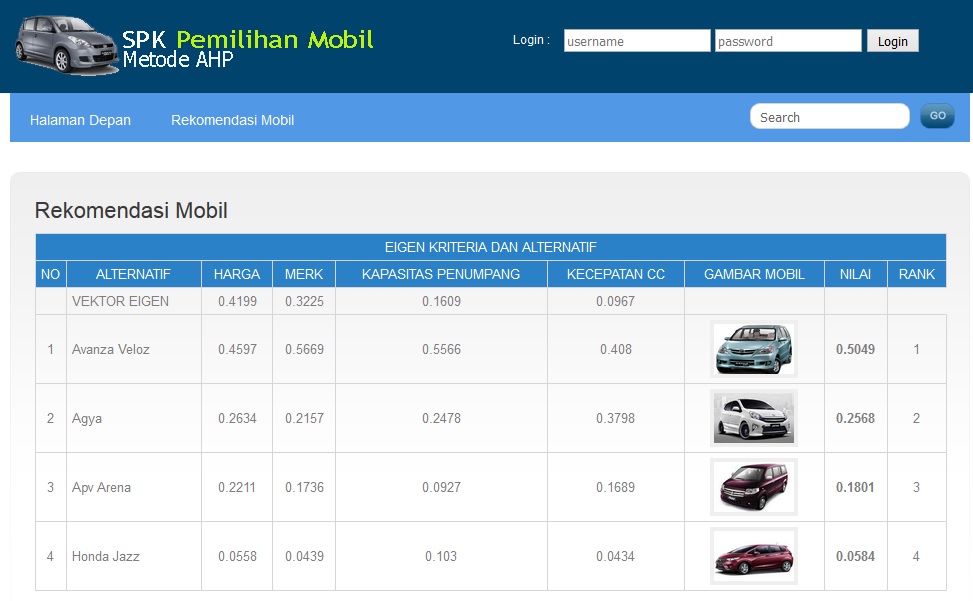This screenshot has height=601, width=973.
Task: View the Agya car picture
Action: 752,417
